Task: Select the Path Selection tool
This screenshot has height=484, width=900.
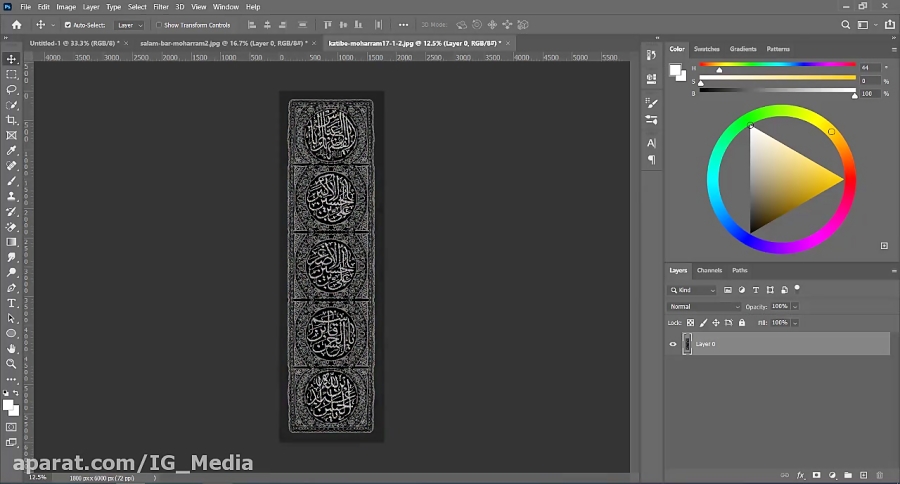Action: coord(11,318)
